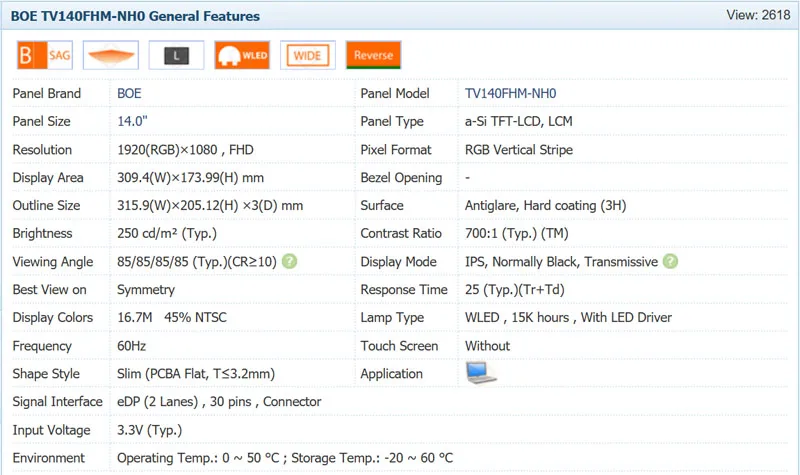Select 'WLED , 15K hours , With LED Driver'
This screenshot has width=800, height=475.
[568, 317]
